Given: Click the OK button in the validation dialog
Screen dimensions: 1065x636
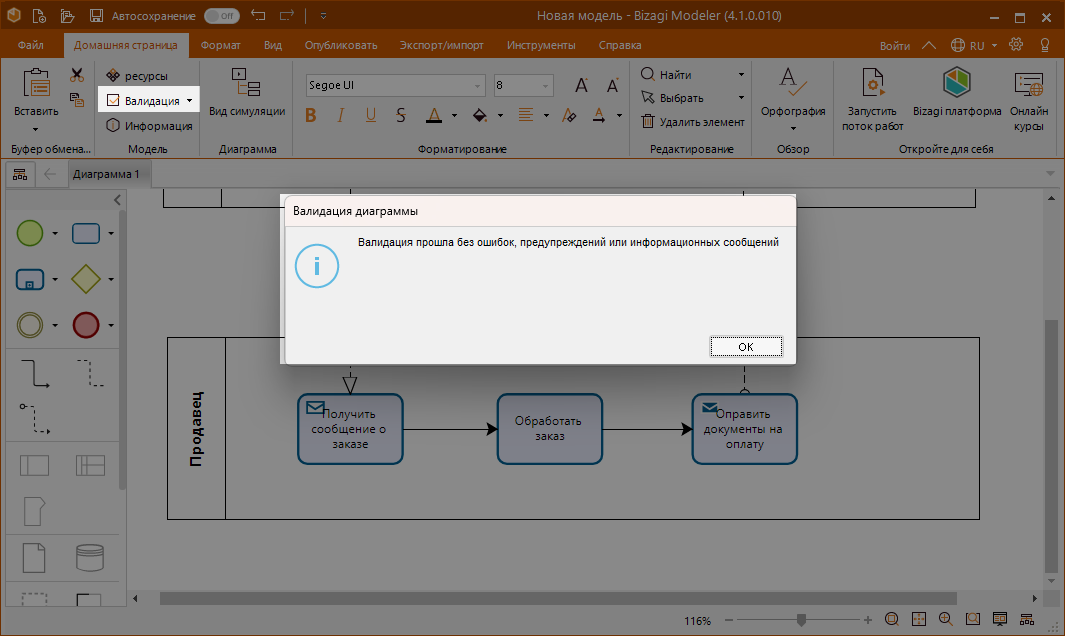Looking at the screenshot, I should pos(745,346).
